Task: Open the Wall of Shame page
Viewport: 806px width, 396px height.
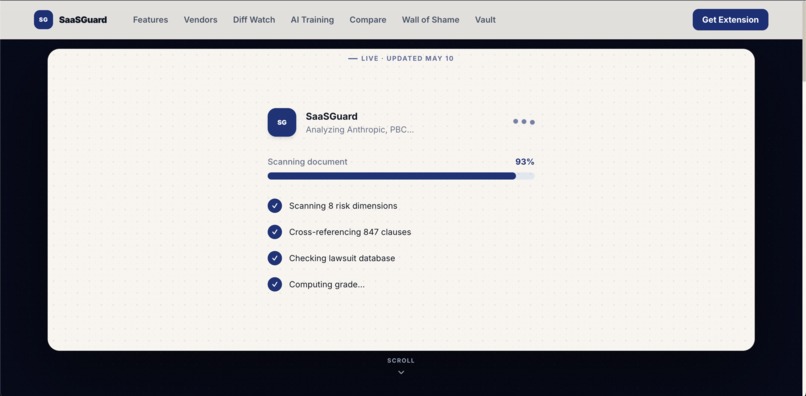Action: click(x=430, y=20)
